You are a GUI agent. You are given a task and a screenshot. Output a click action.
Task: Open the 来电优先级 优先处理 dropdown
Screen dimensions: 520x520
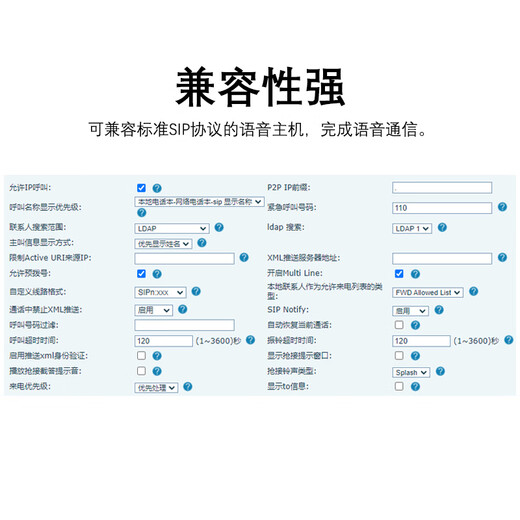tap(156, 388)
